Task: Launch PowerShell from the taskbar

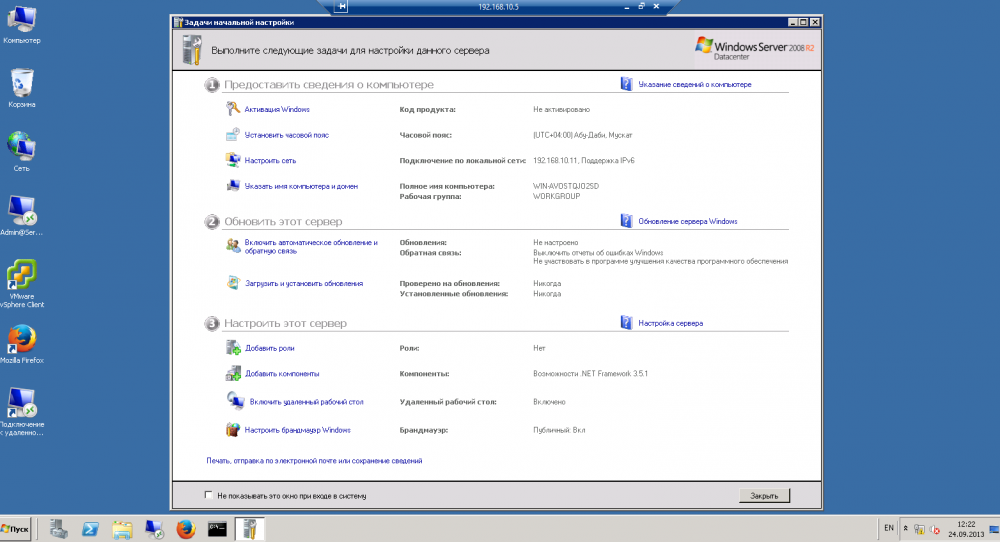Action: (x=90, y=529)
